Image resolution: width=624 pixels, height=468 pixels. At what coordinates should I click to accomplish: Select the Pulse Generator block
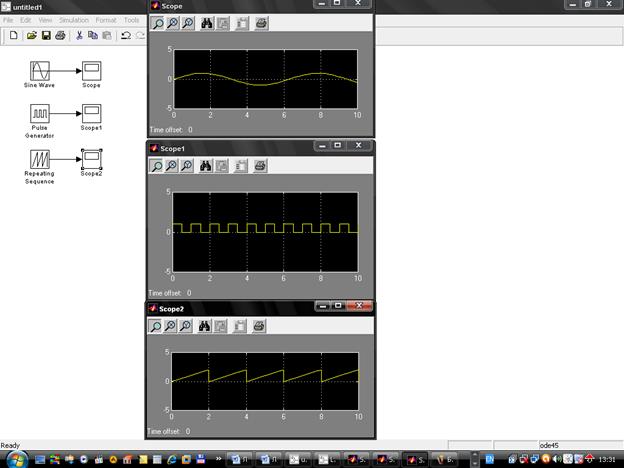40,114
